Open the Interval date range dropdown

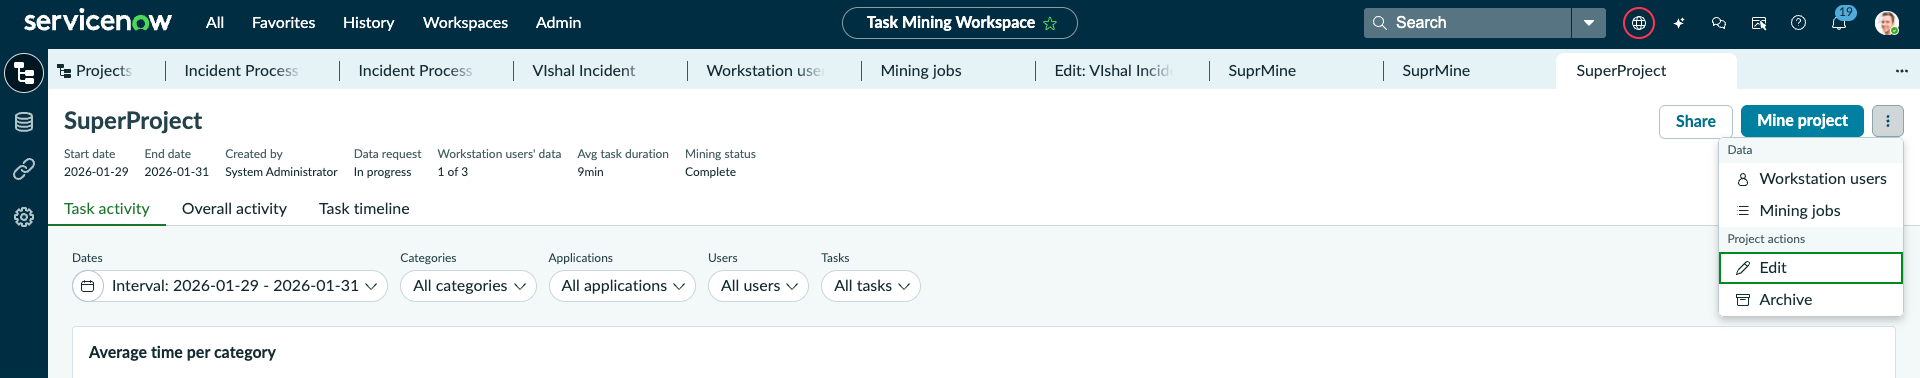(x=230, y=286)
